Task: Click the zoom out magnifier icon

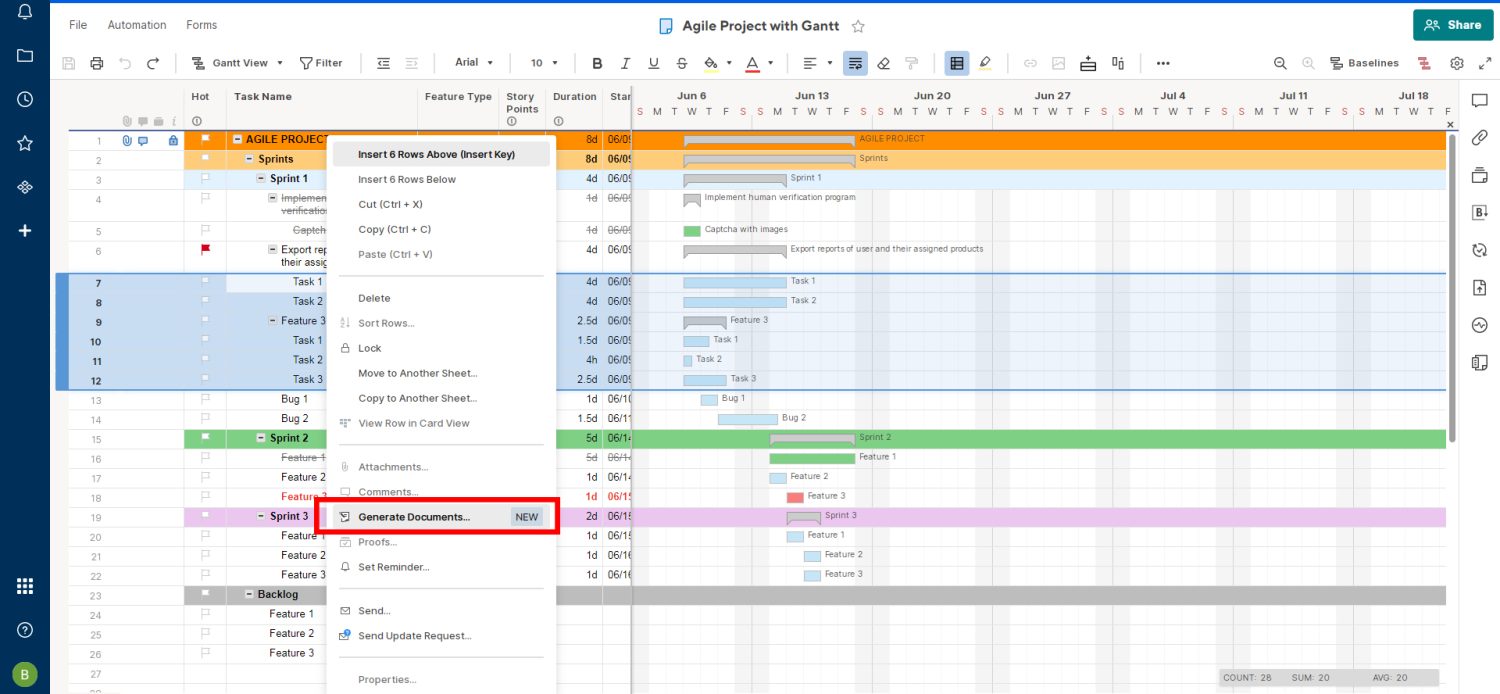Action: click(1280, 63)
